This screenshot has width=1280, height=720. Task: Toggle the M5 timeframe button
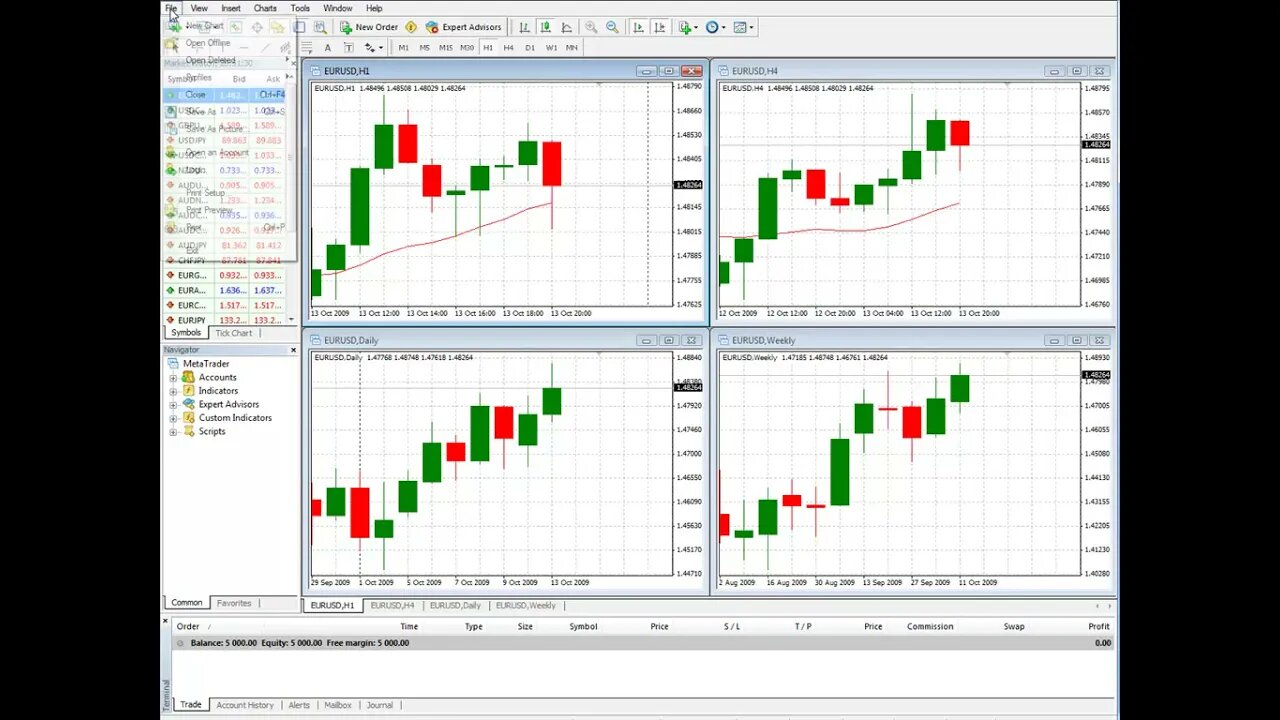pyautogui.click(x=424, y=47)
